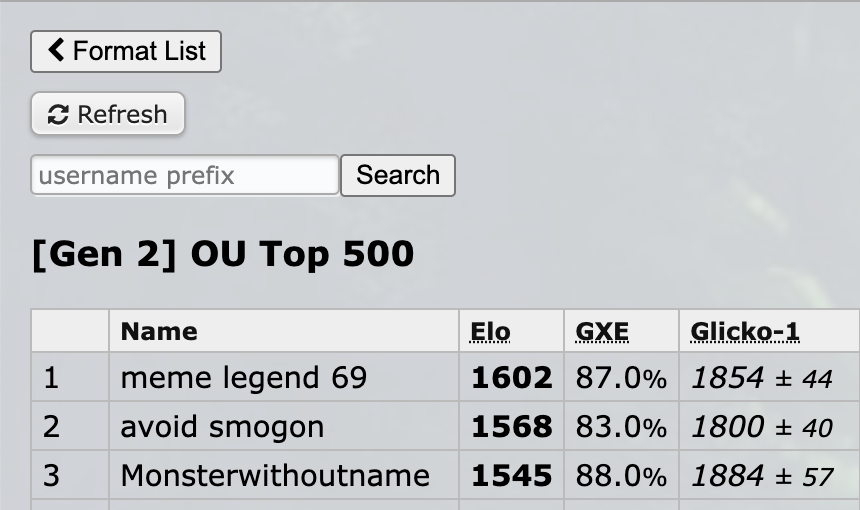Click the Elo column header
The image size is (860, 510).
pyautogui.click(x=490, y=332)
